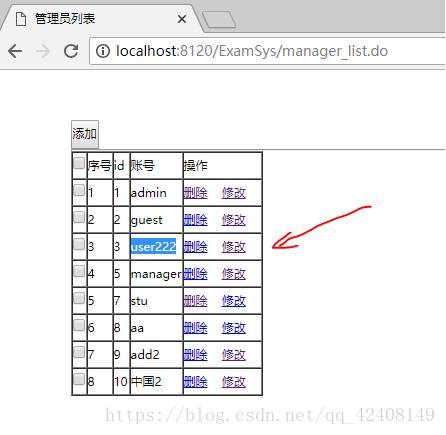Click the stu account cell
Screen dimensions: 446x435
tap(156, 301)
